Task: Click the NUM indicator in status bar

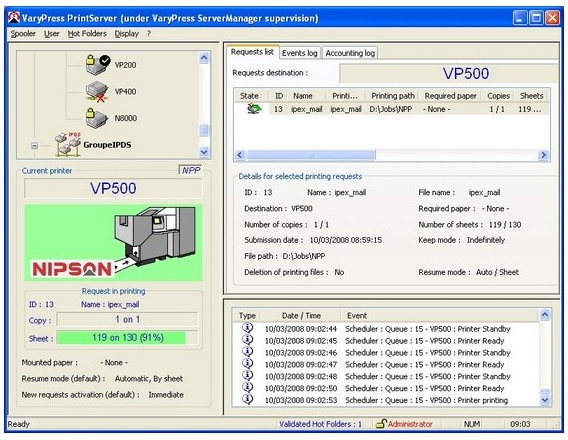Action: point(472,424)
